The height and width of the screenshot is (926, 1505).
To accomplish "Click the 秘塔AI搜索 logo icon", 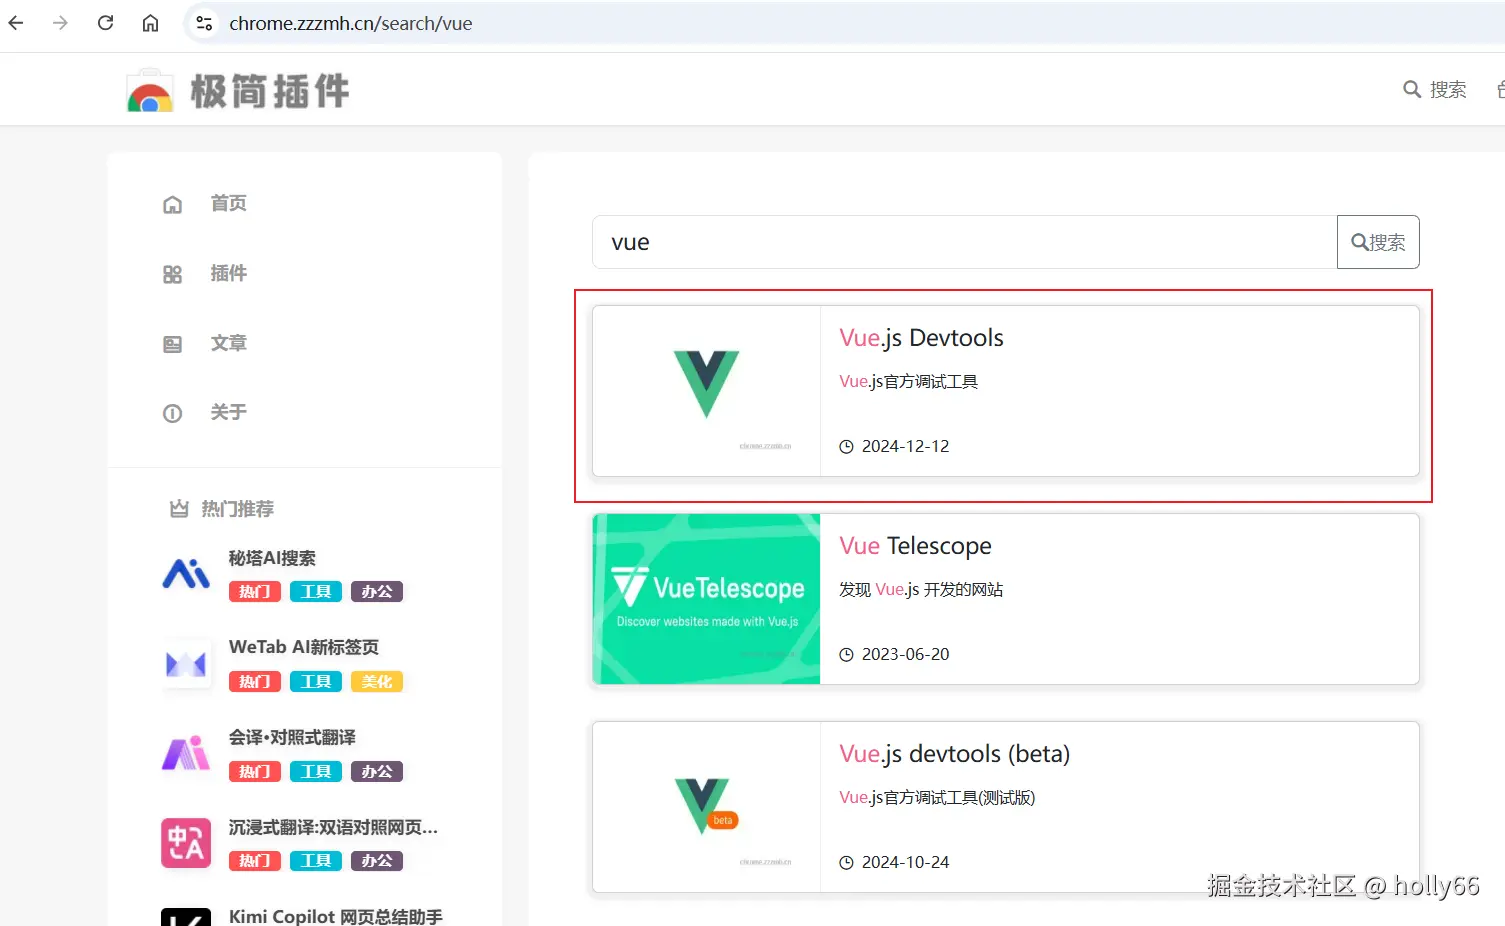I will tap(186, 574).
